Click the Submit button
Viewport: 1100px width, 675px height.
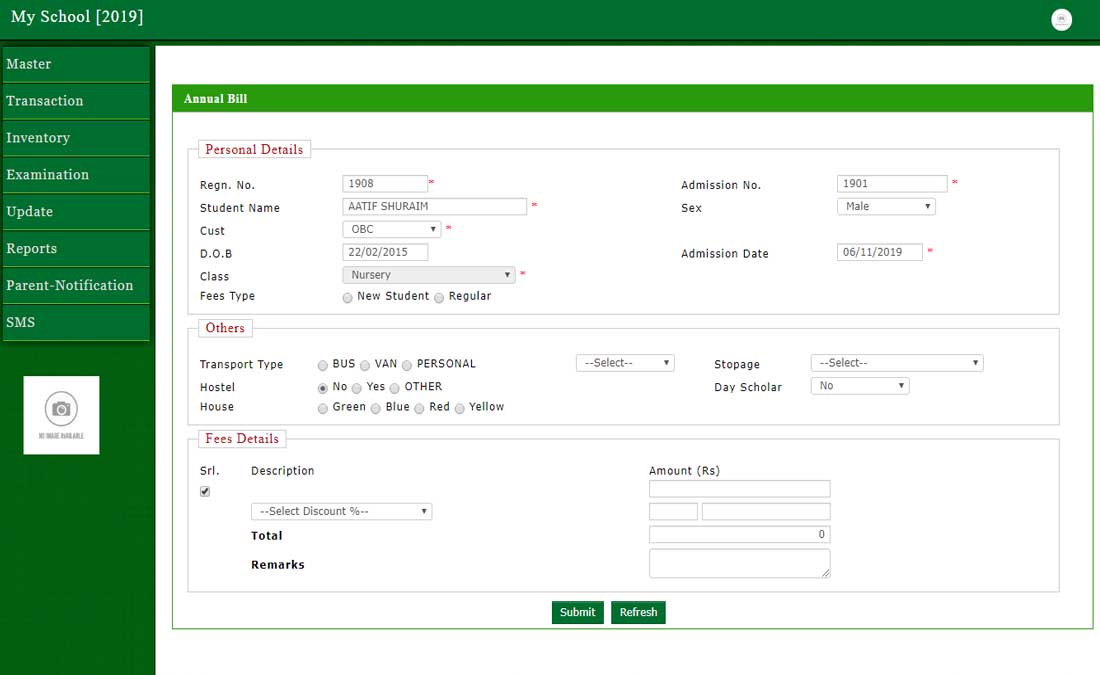click(577, 612)
